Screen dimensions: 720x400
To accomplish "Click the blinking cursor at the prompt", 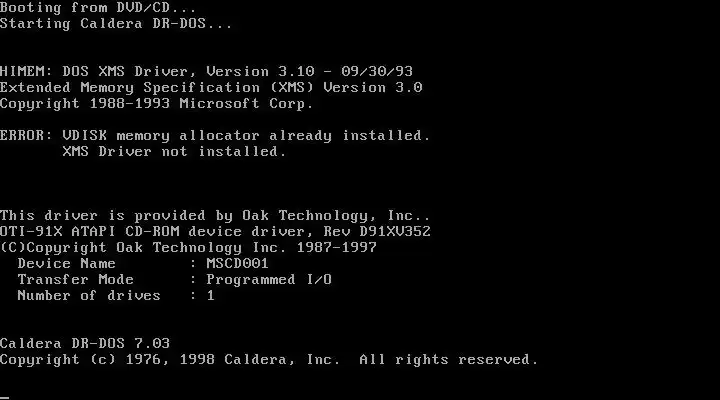I will coord(5,397).
